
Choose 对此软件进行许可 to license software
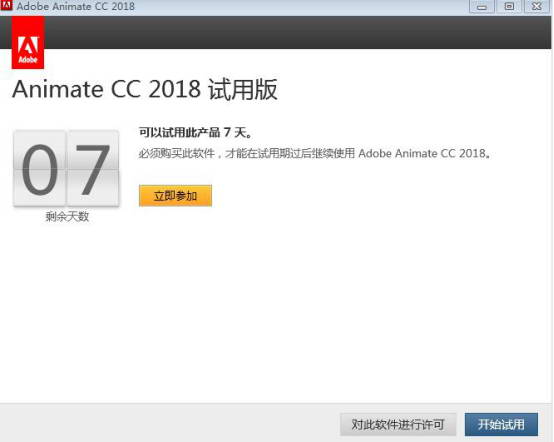(x=398, y=424)
